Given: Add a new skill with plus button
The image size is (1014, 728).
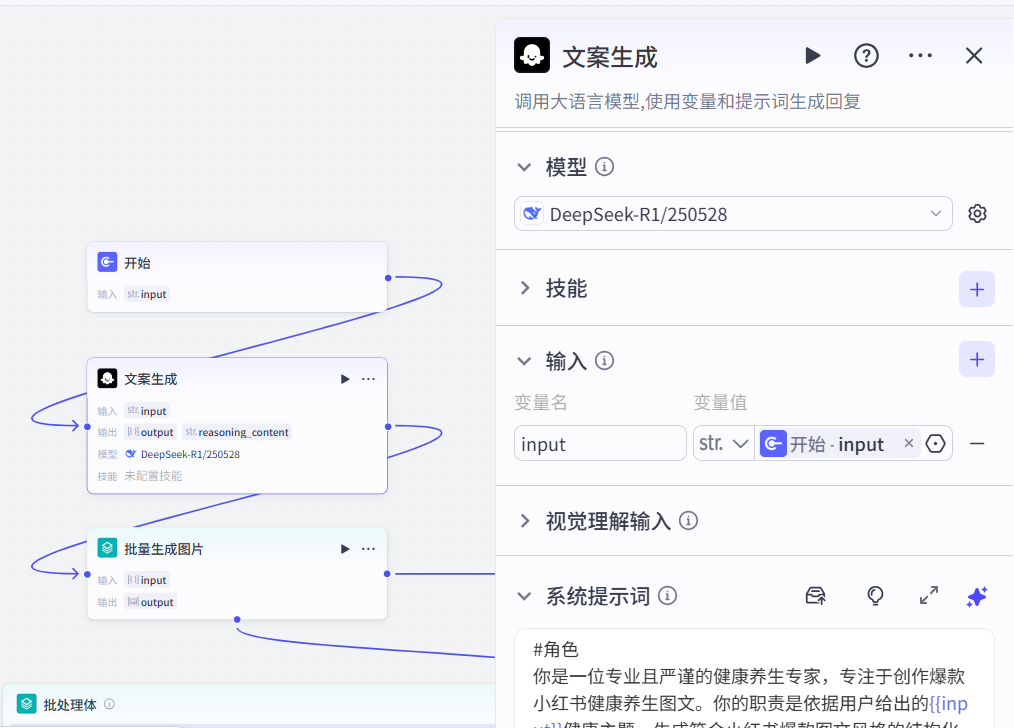Looking at the screenshot, I should 976,289.
